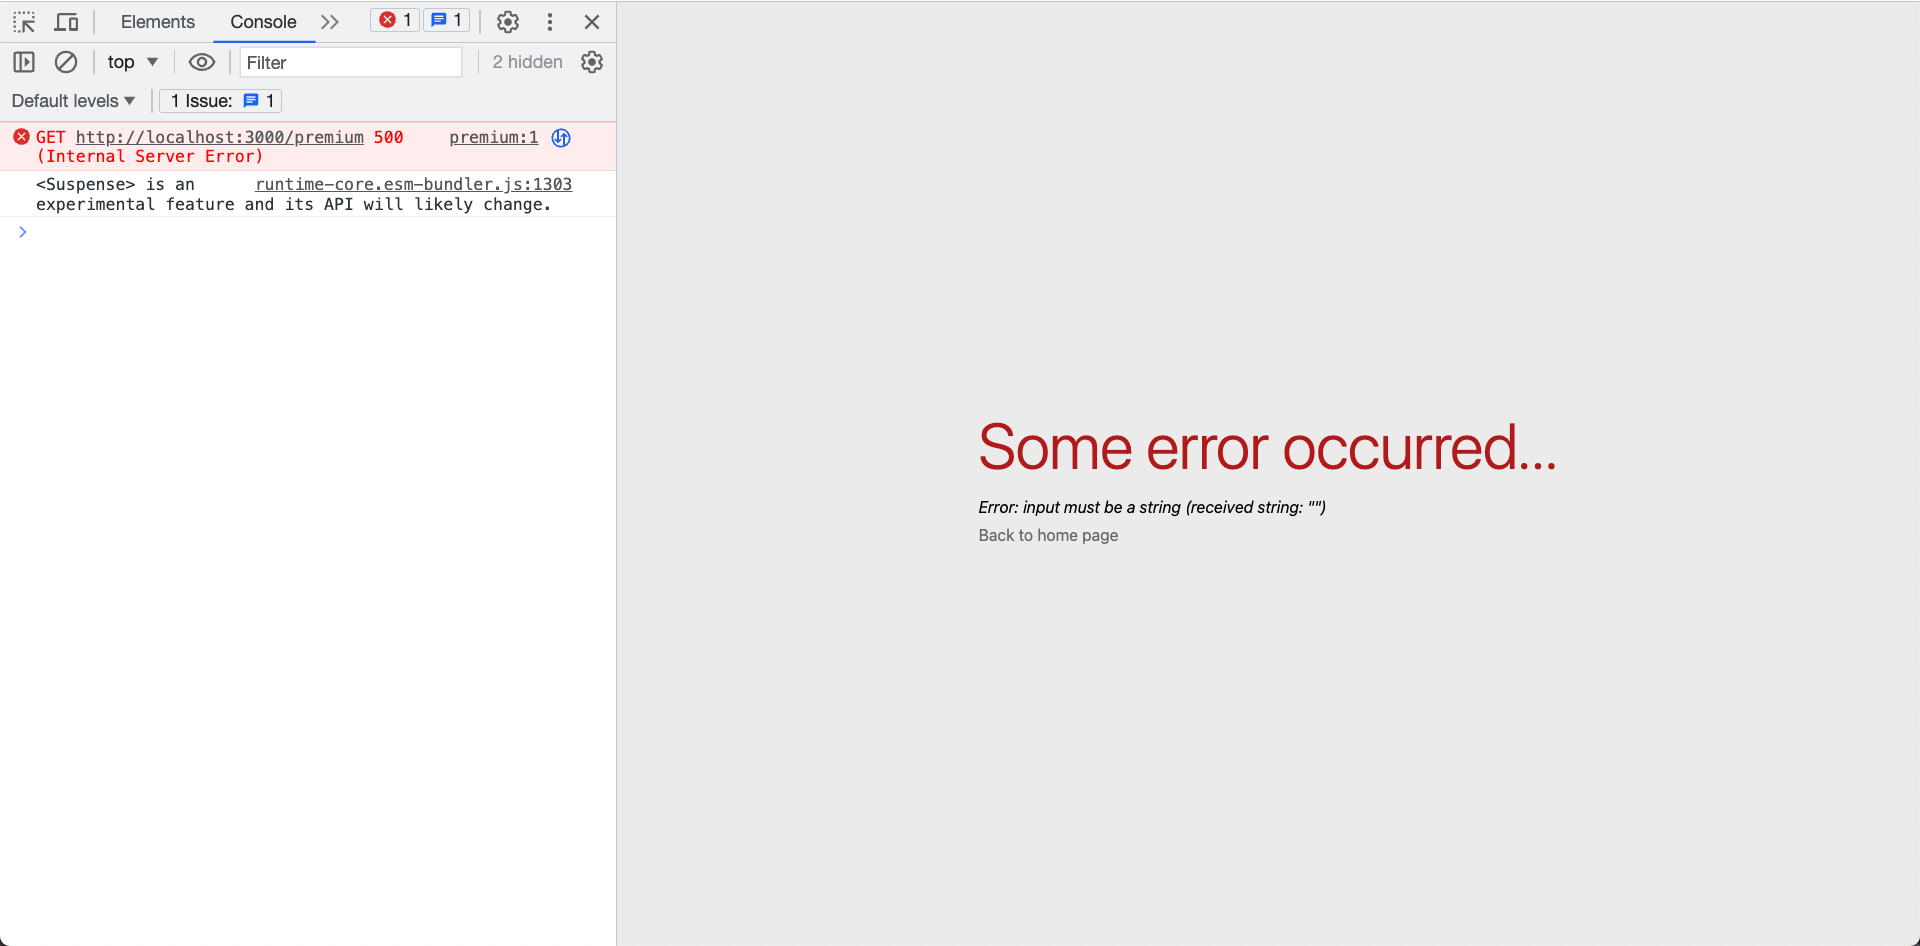Open the more options kebab menu
The height and width of the screenshot is (946, 1920).
click(x=550, y=21)
